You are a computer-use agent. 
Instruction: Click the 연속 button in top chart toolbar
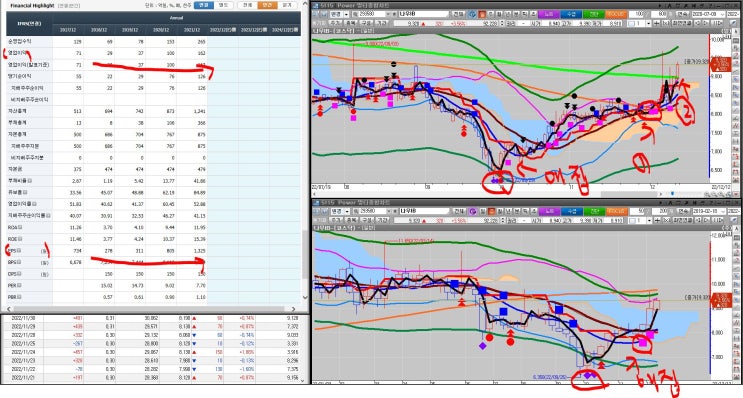(x=682, y=14)
